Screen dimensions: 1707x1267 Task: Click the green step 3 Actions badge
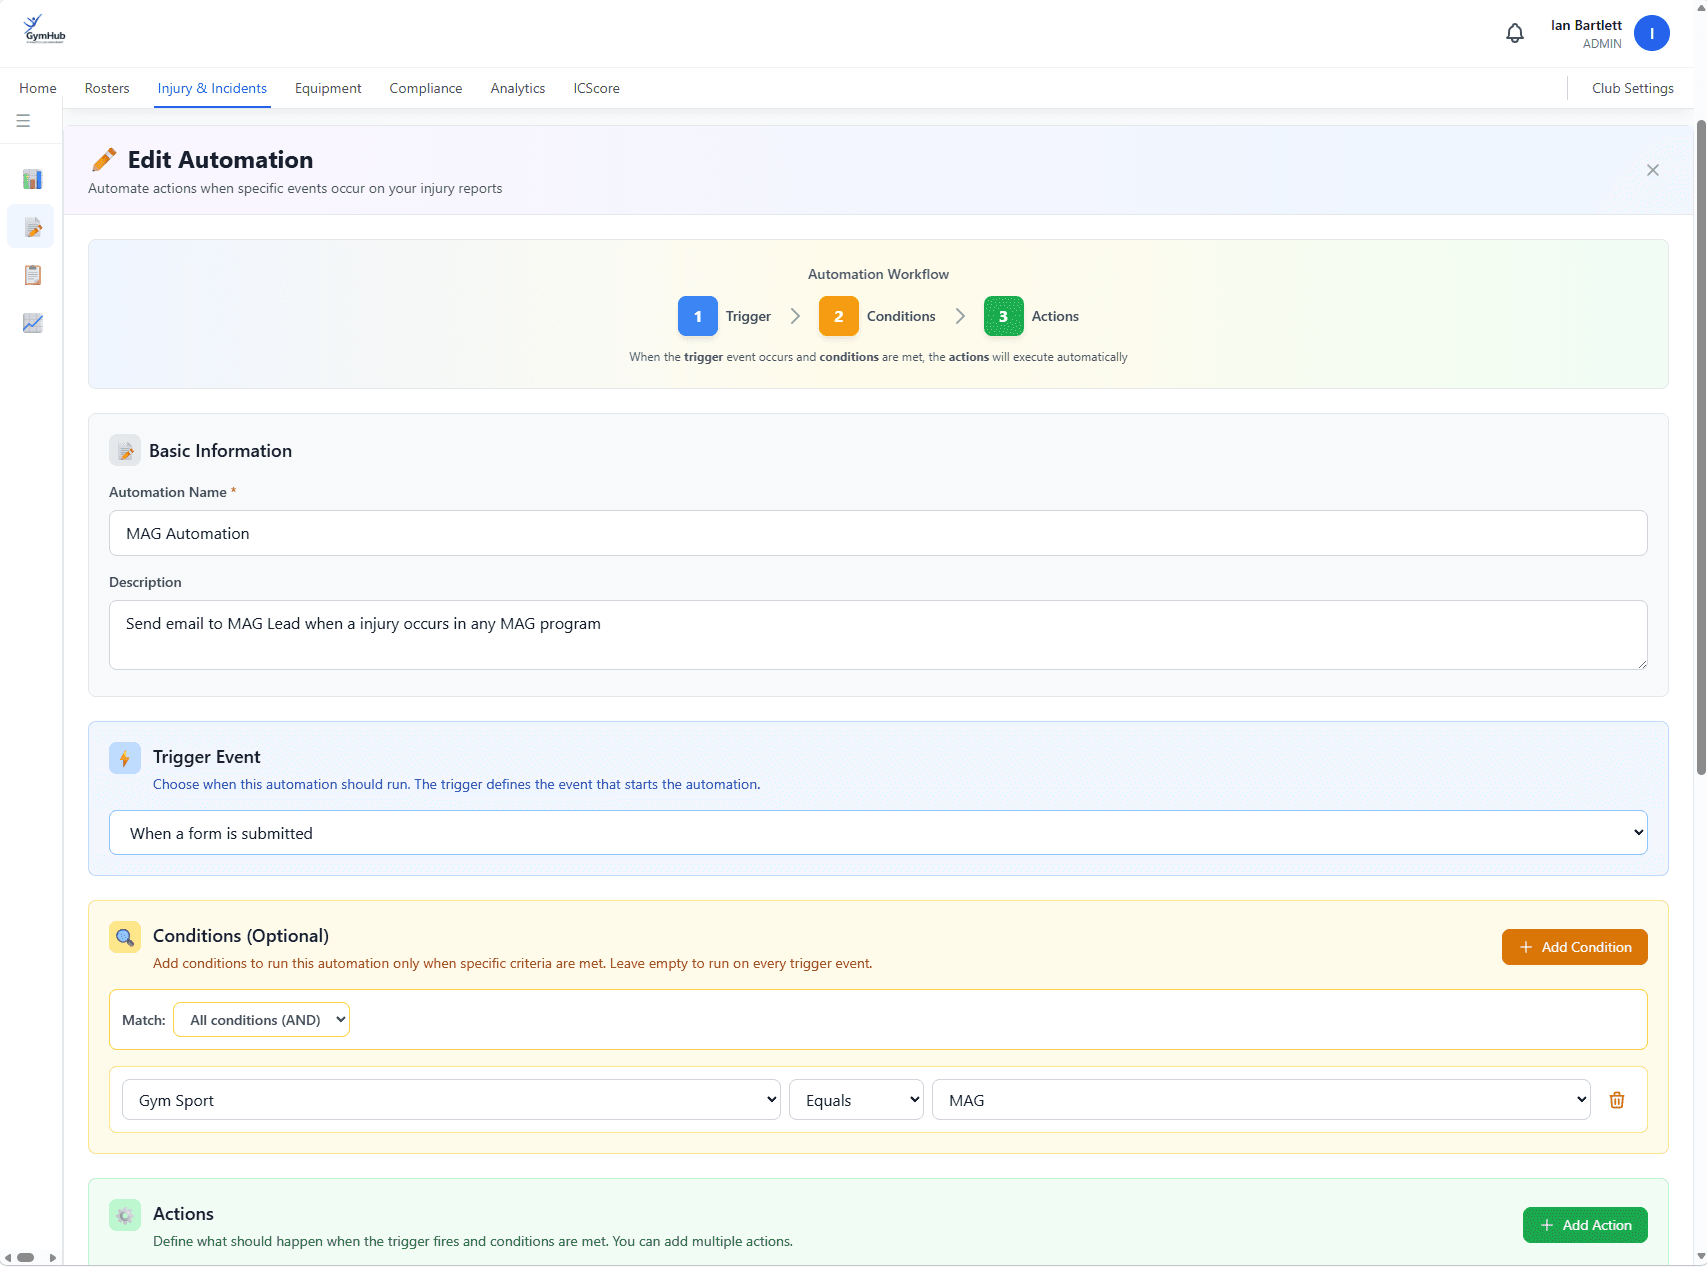(x=1004, y=316)
